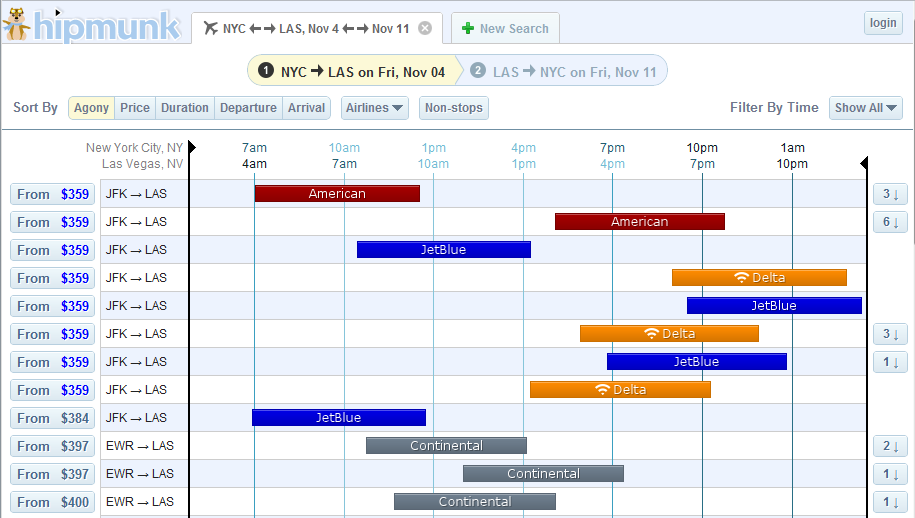The image size is (915, 518).
Task: Click the airplane icon in the search tab
Action: (210, 28)
